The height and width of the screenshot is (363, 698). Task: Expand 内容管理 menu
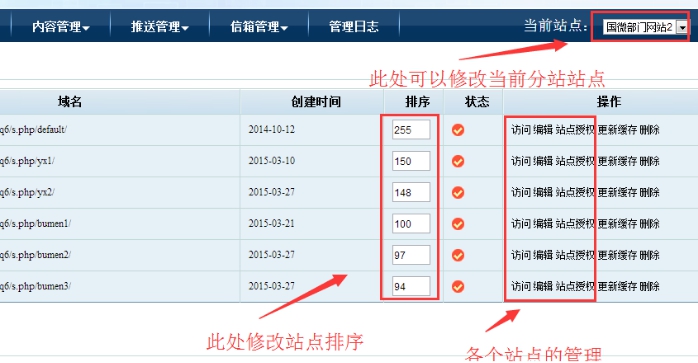point(61,27)
